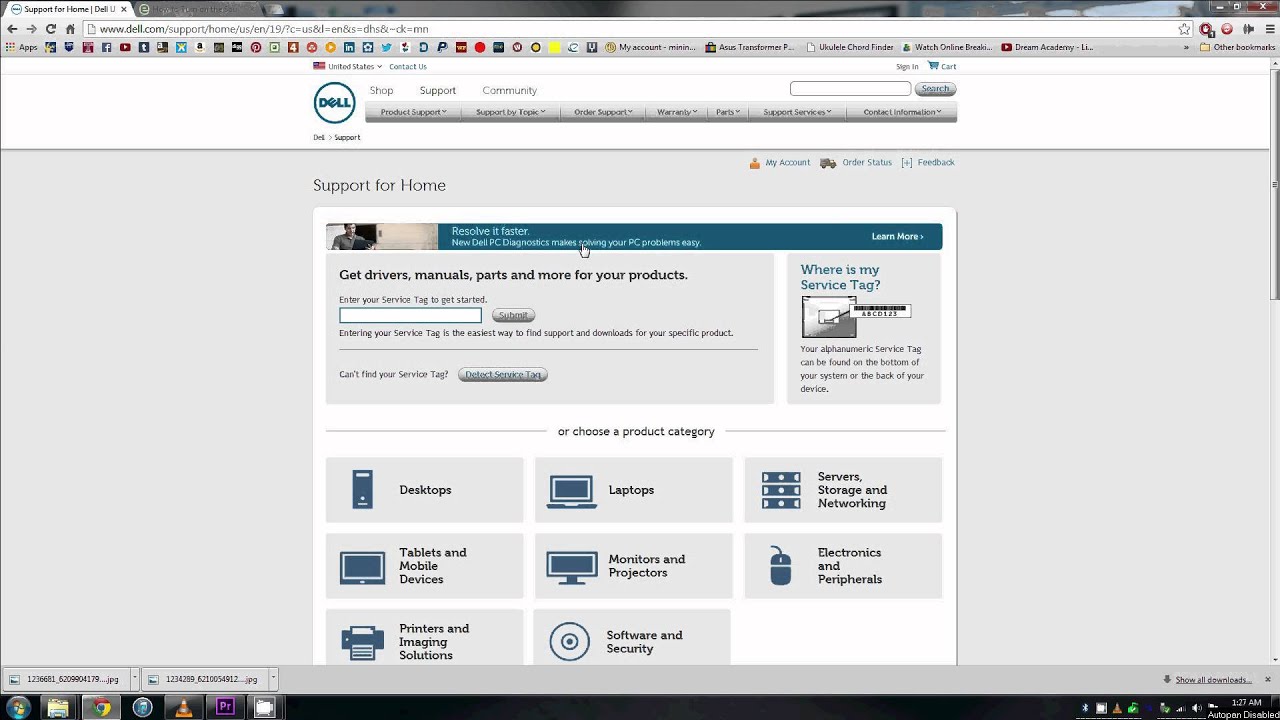Go to the Shop section
The width and height of the screenshot is (1280, 720).
[x=381, y=90]
